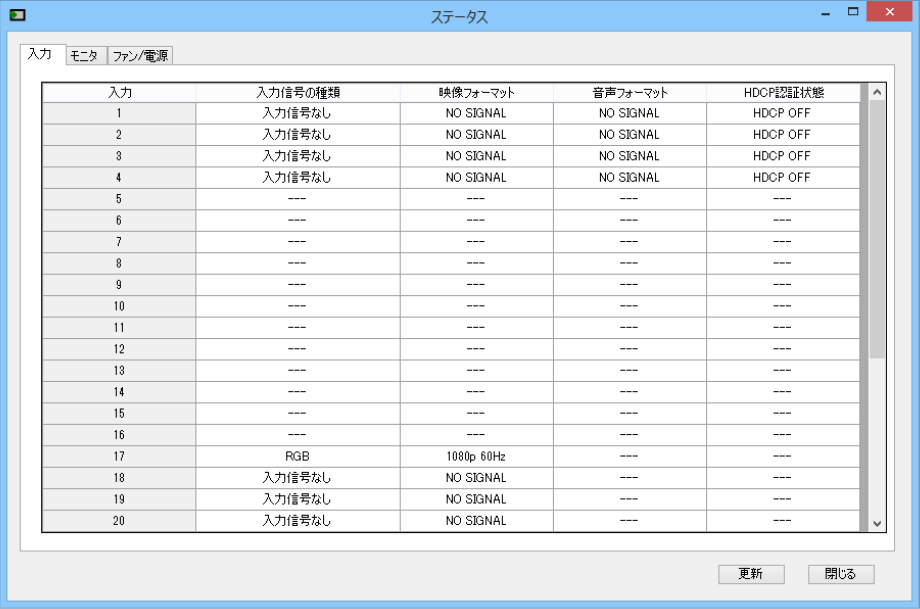This screenshot has height=609, width=920.
Task: Click scrollbar down arrow in table
Action: tap(877, 523)
